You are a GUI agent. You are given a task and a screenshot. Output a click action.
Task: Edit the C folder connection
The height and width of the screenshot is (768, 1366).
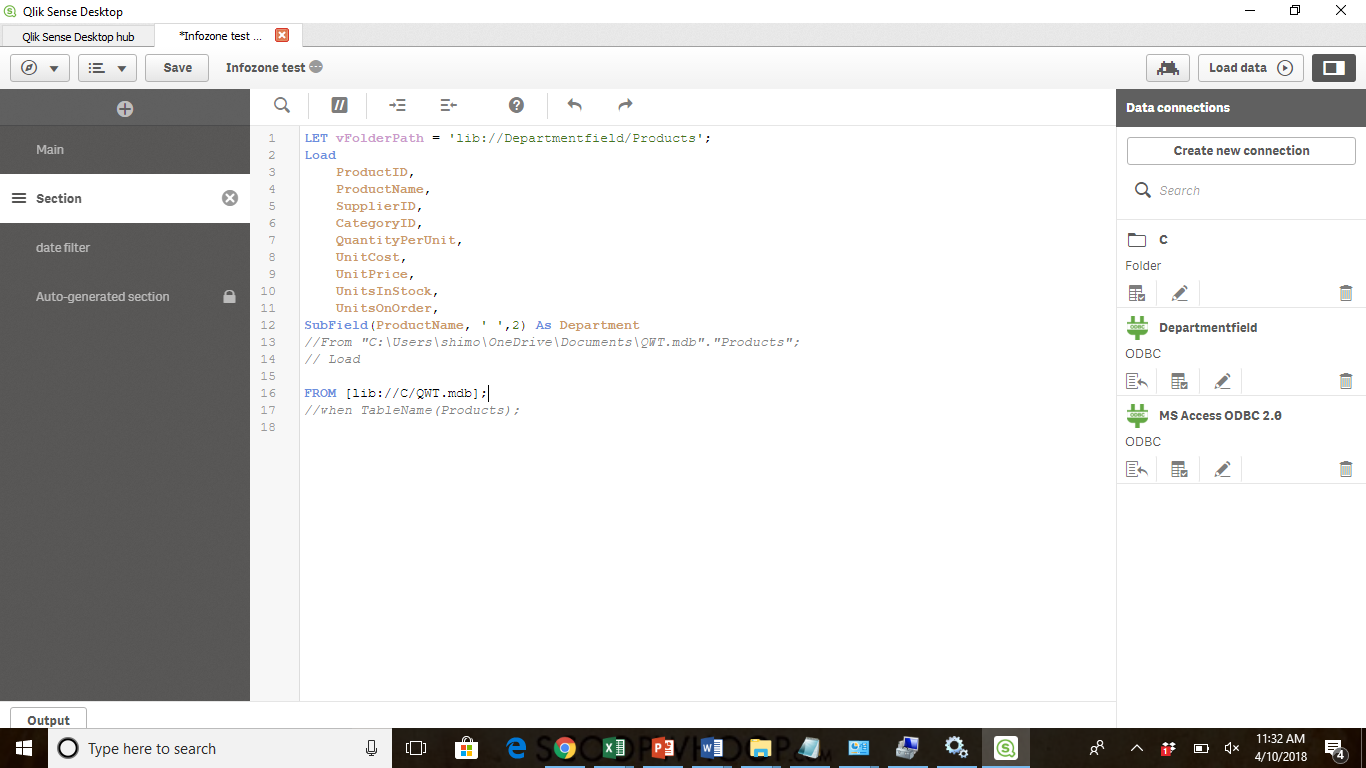(1179, 293)
